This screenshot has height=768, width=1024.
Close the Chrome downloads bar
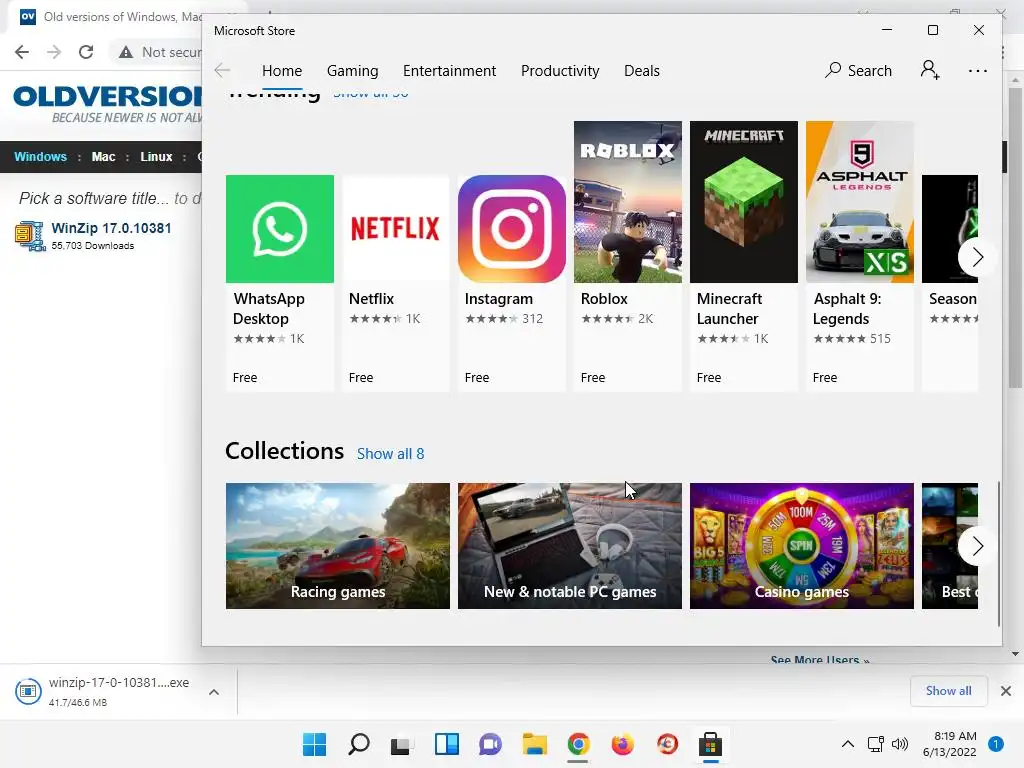pyautogui.click(x=1006, y=691)
